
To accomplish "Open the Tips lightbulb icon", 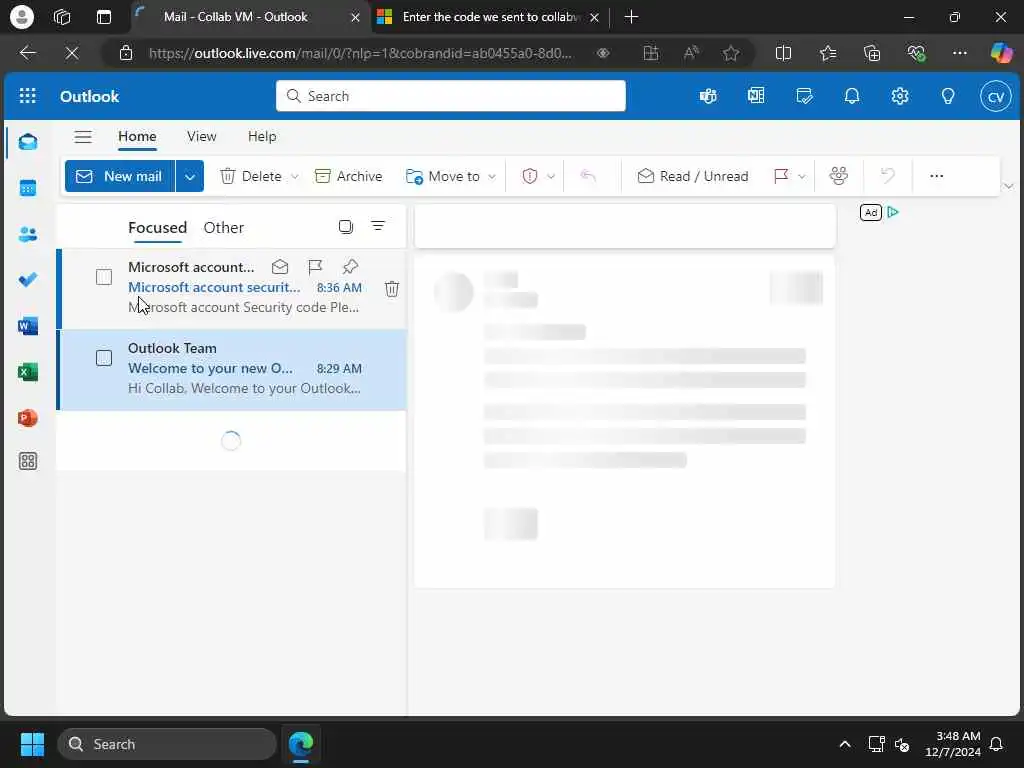I will [x=948, y=96].
